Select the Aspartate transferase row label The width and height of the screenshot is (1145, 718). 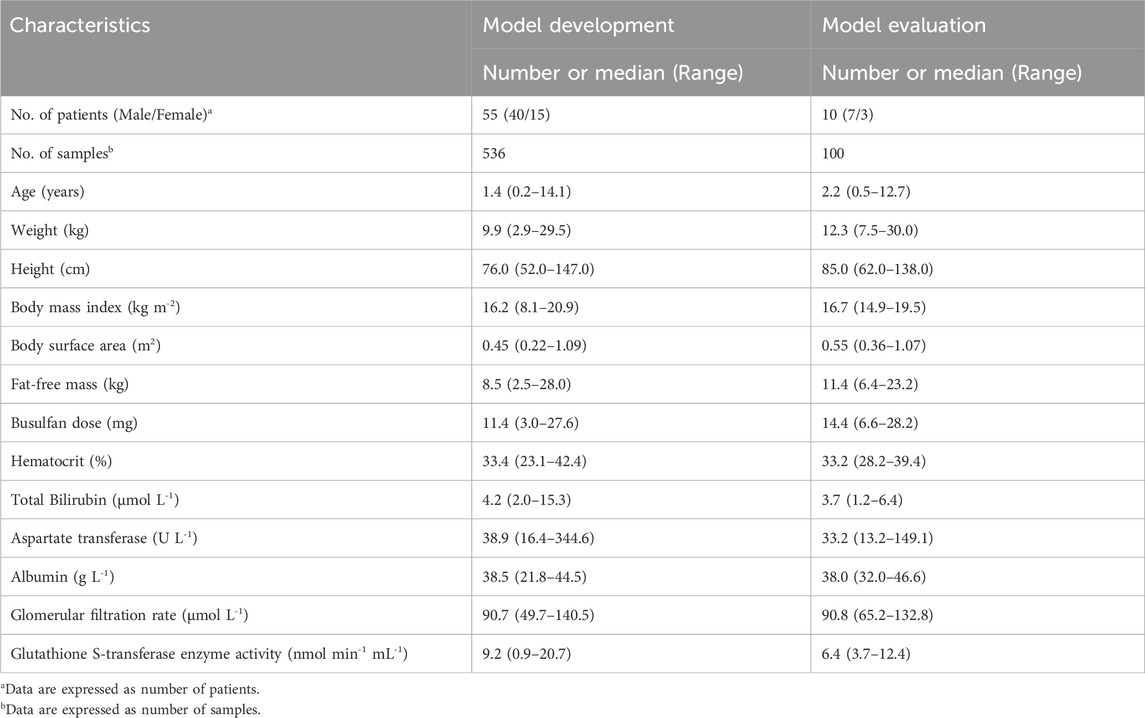coord(104,538)
